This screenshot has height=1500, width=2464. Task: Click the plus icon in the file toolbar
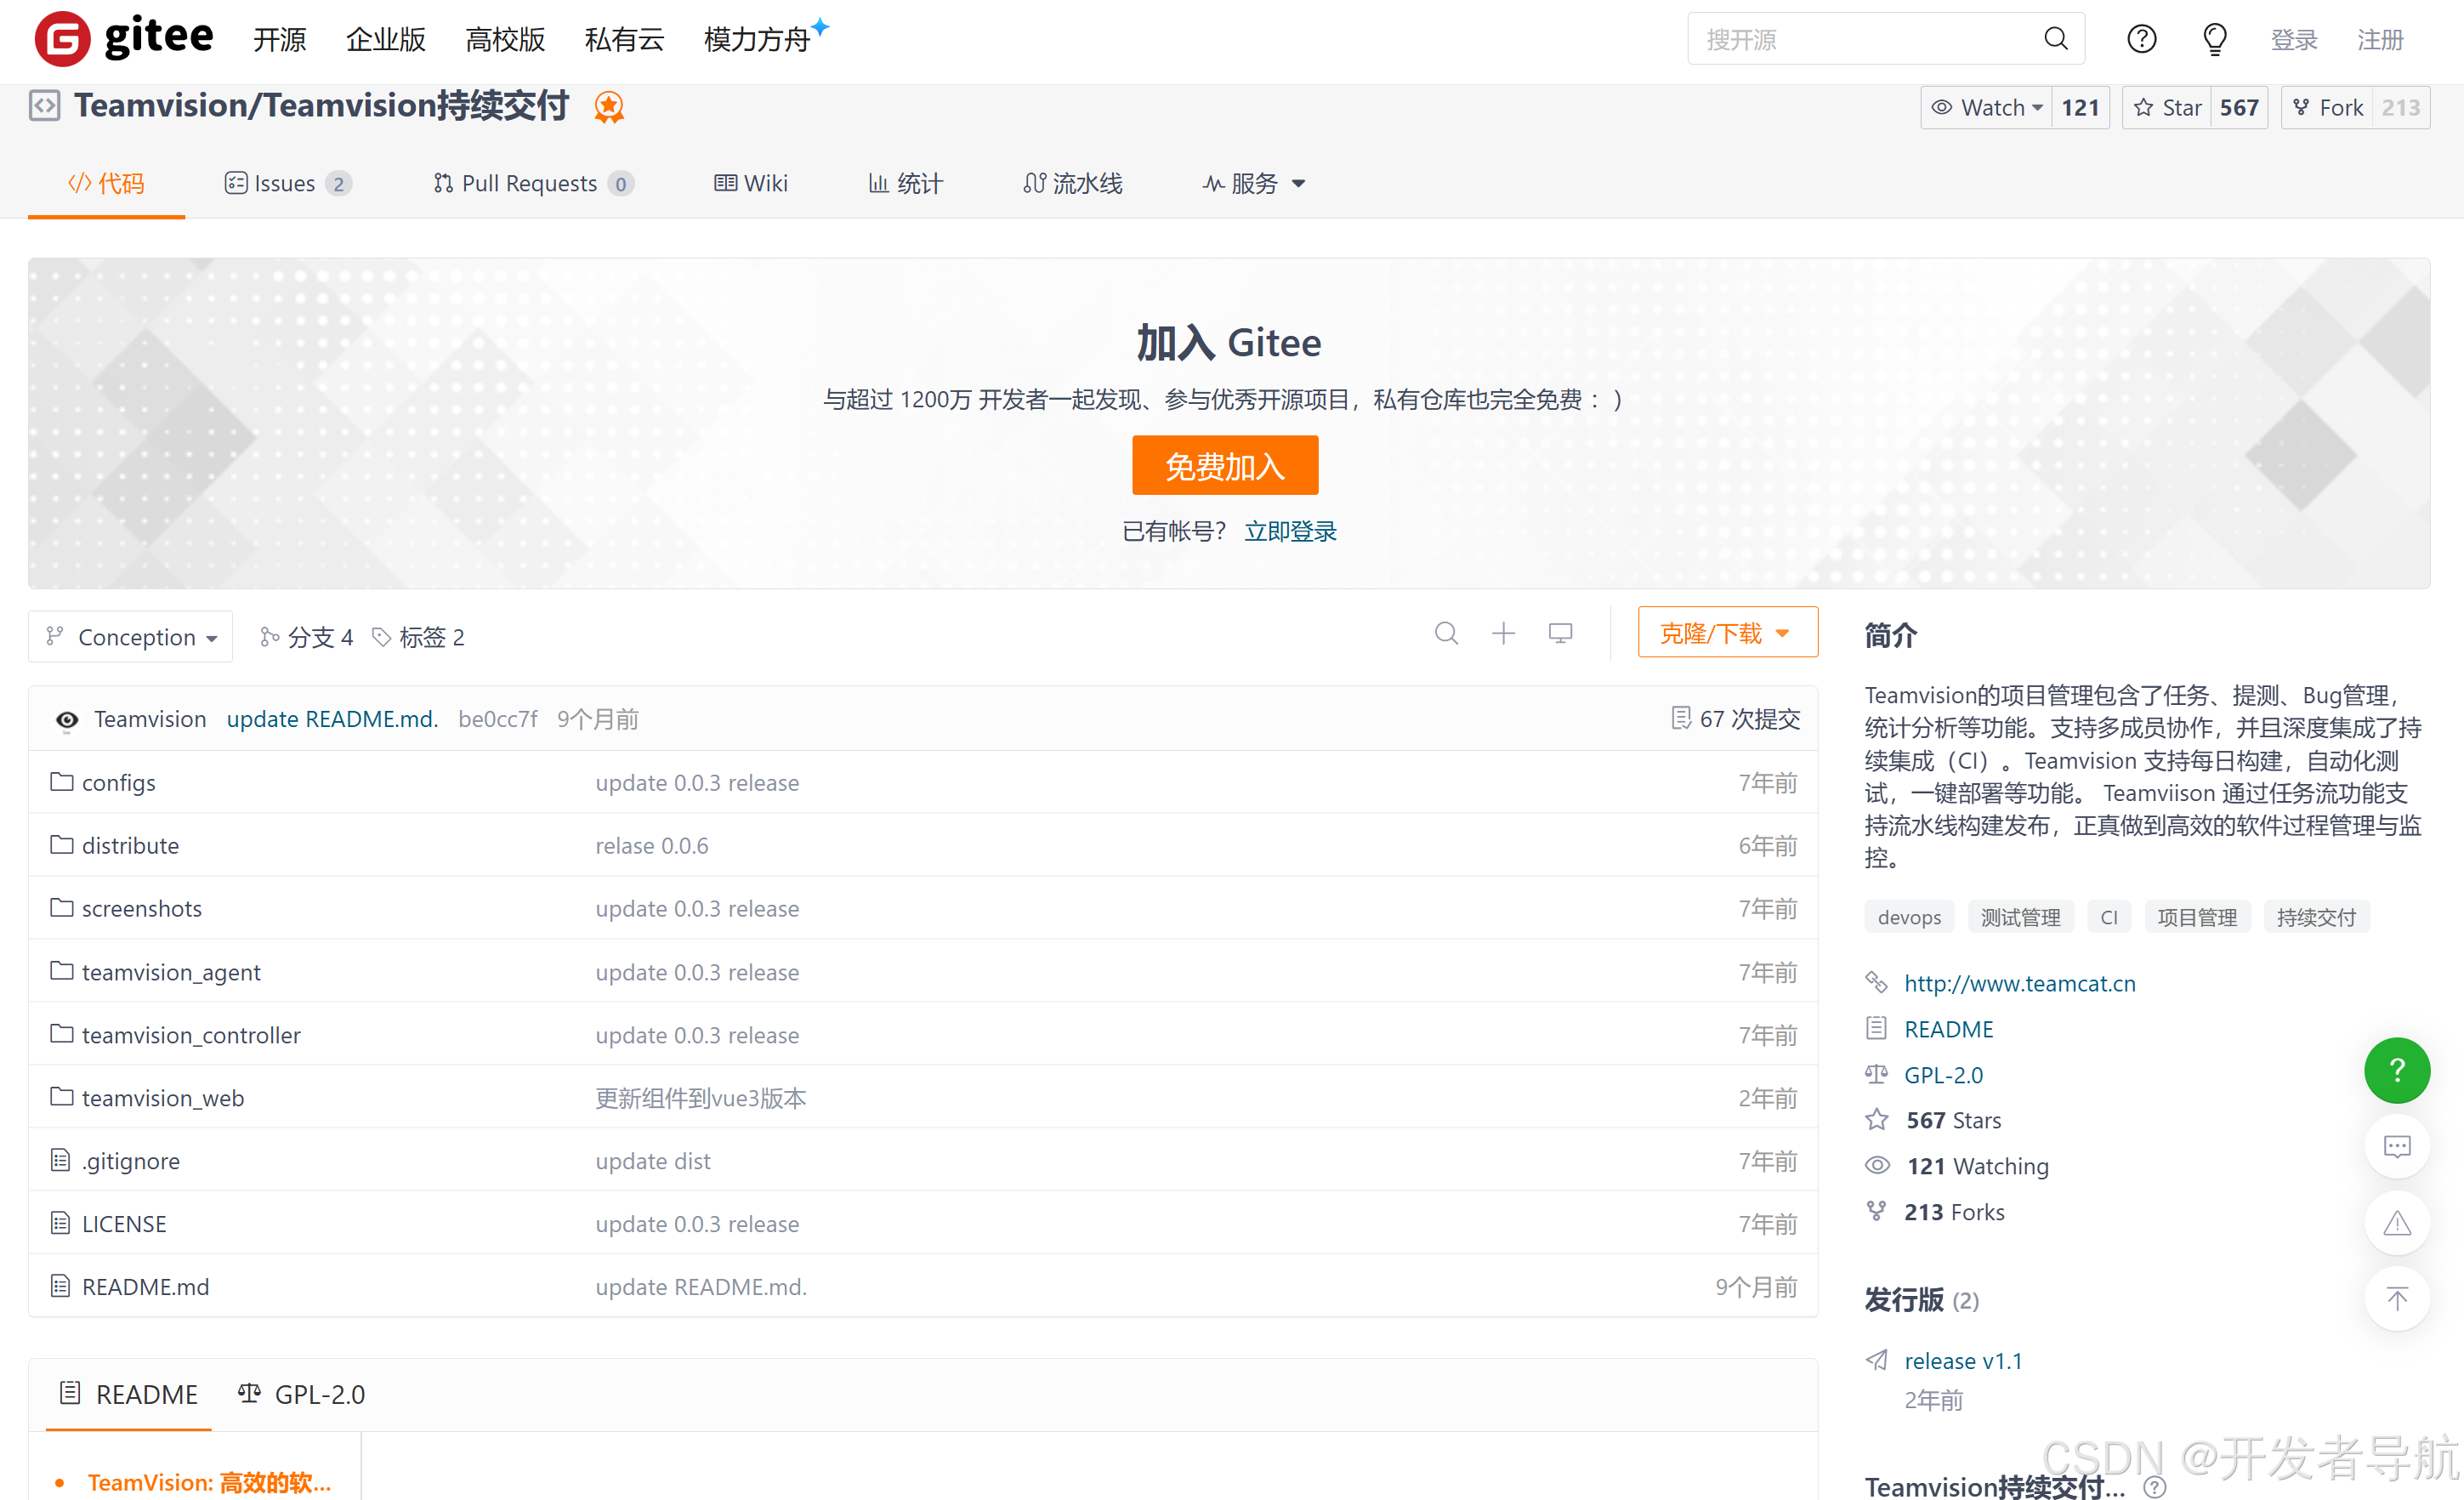pos(1503,633)
